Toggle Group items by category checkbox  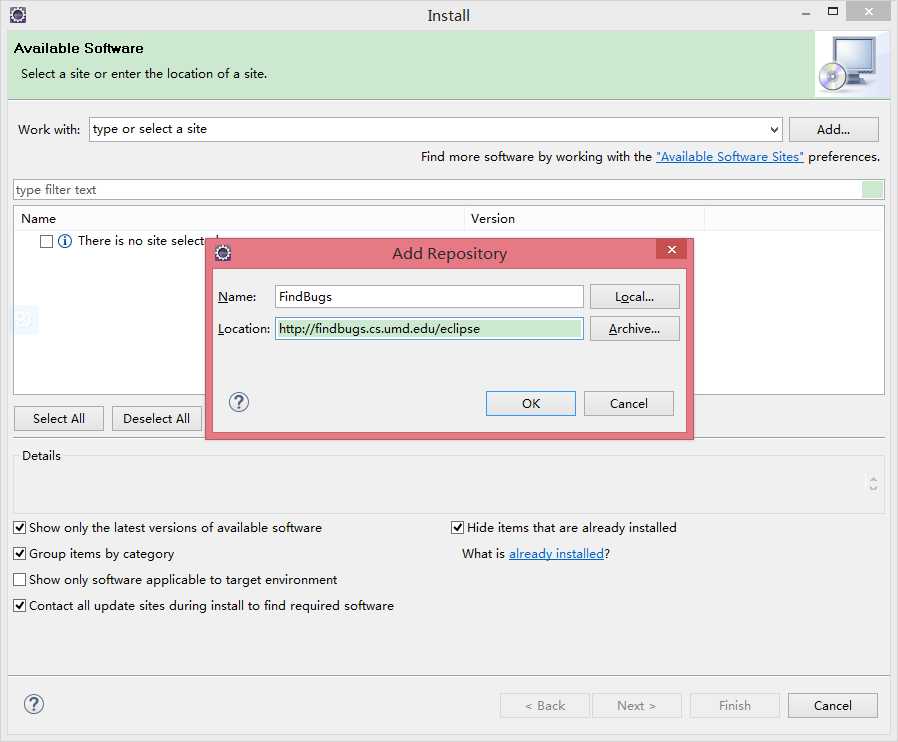[19, 554]
